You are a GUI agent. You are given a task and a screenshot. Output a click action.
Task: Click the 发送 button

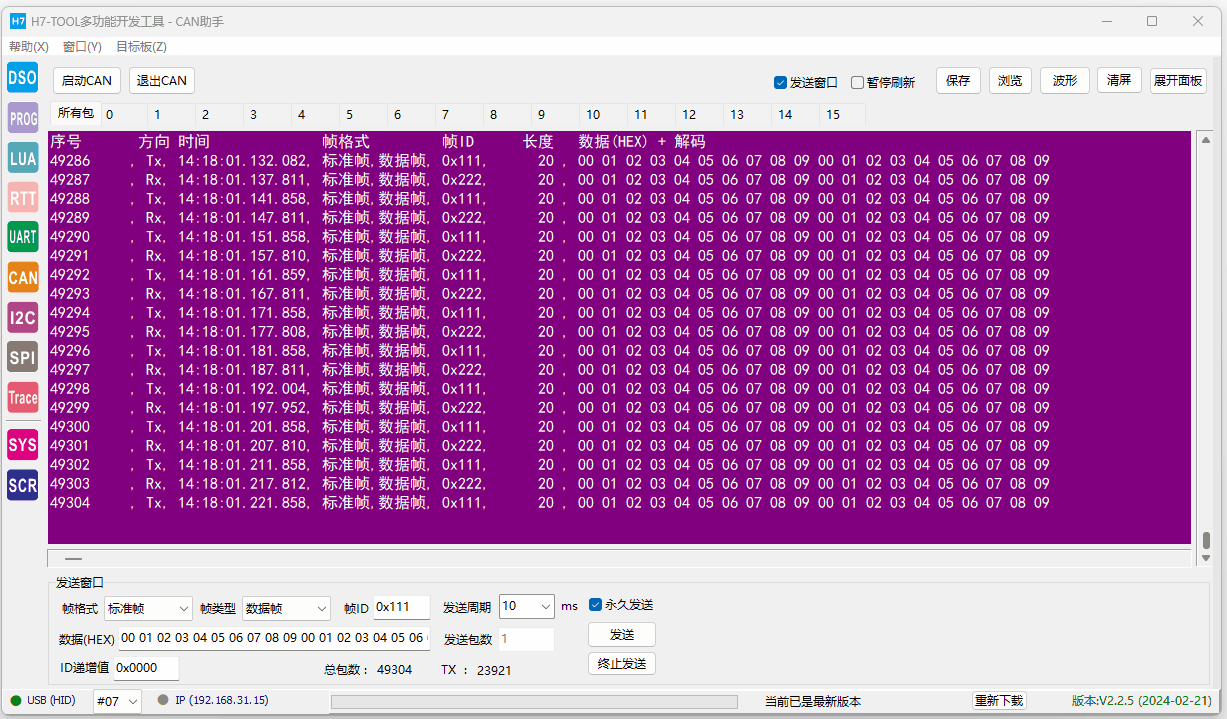[622, 635]
